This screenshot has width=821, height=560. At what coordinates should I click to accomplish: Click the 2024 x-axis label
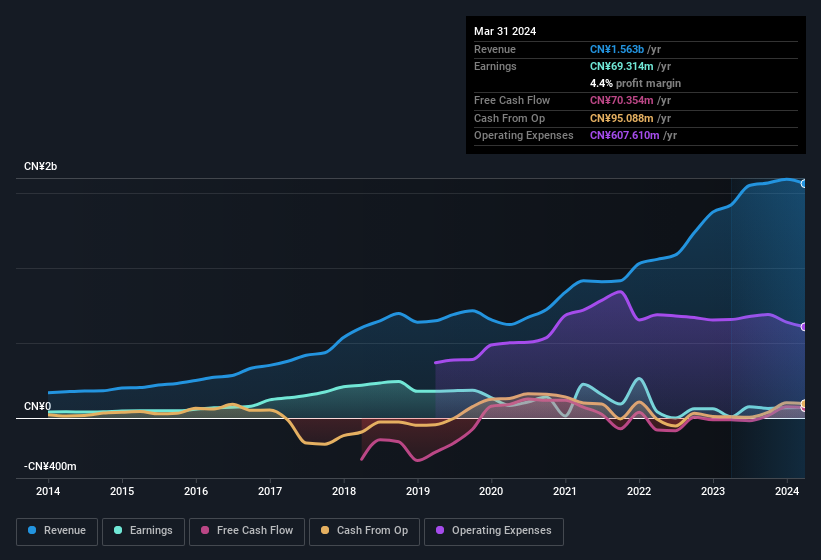click(x=786, y=491)
